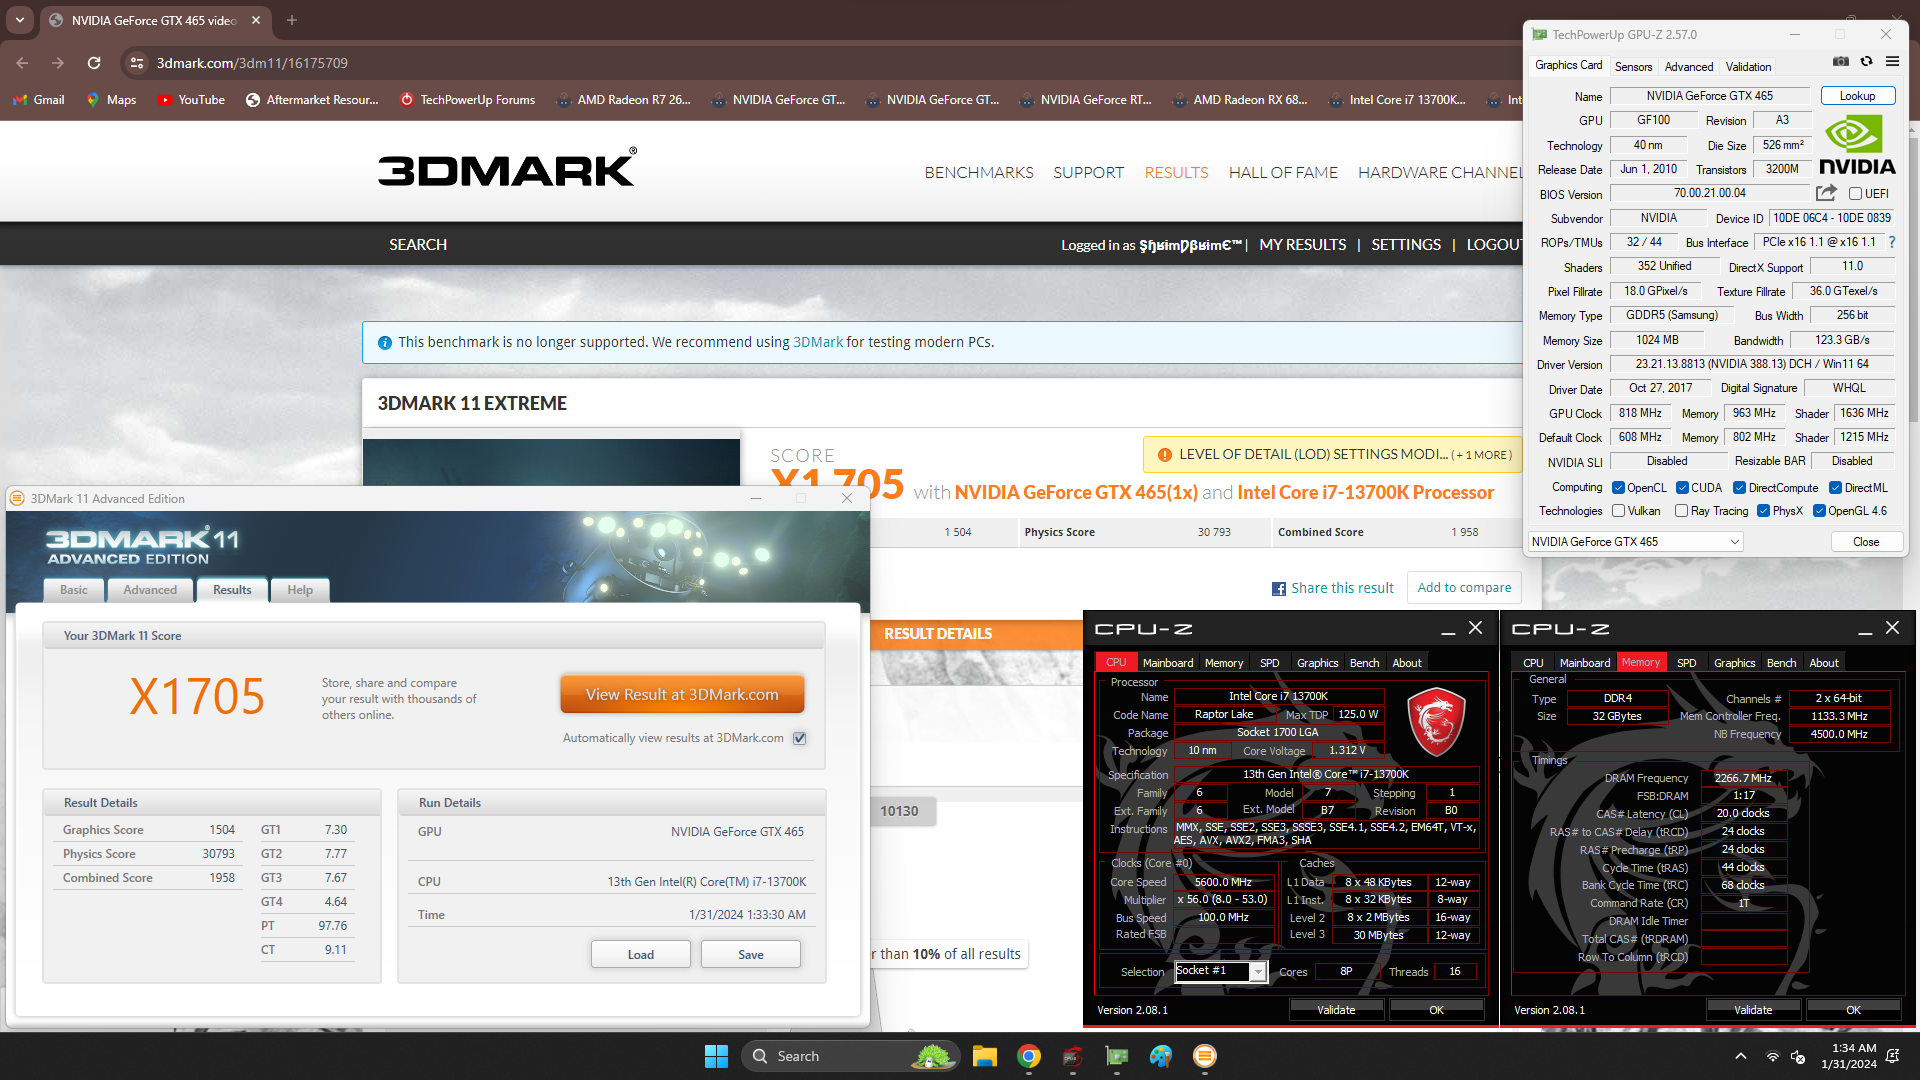The height and width of the screenshot is (1080, 1920).
Task: Open a new Chrome tab
Action: (292, 20)
